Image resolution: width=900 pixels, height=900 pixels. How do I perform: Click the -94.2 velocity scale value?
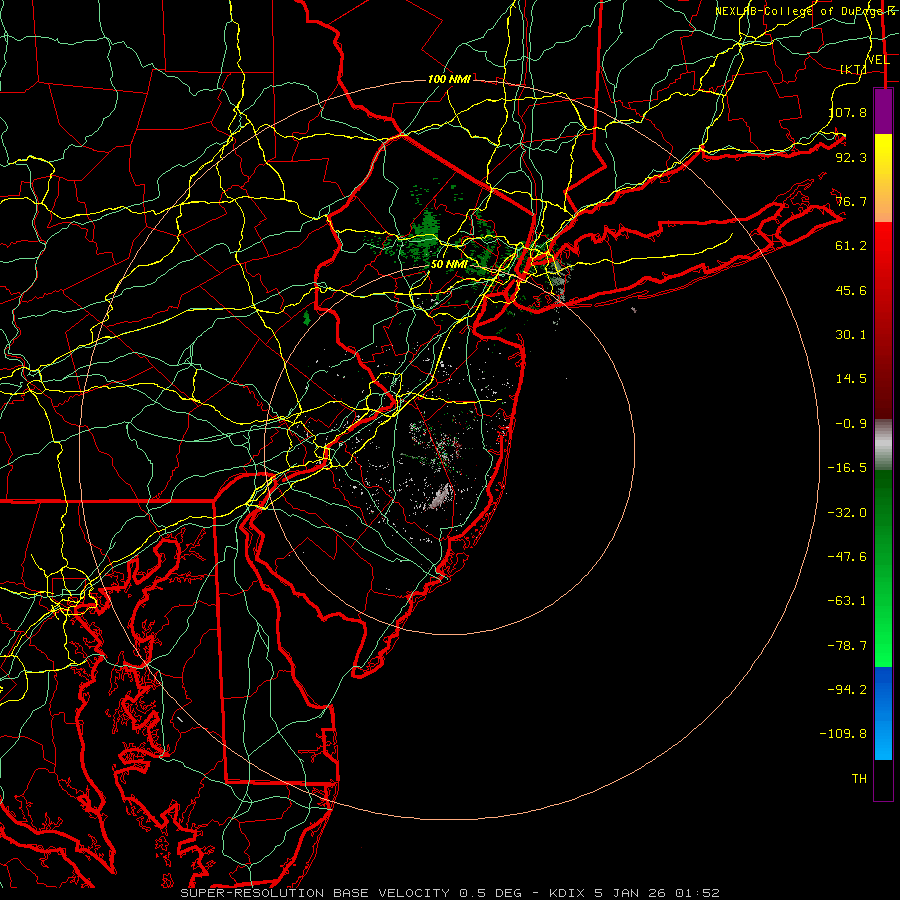tap(847, 690)
